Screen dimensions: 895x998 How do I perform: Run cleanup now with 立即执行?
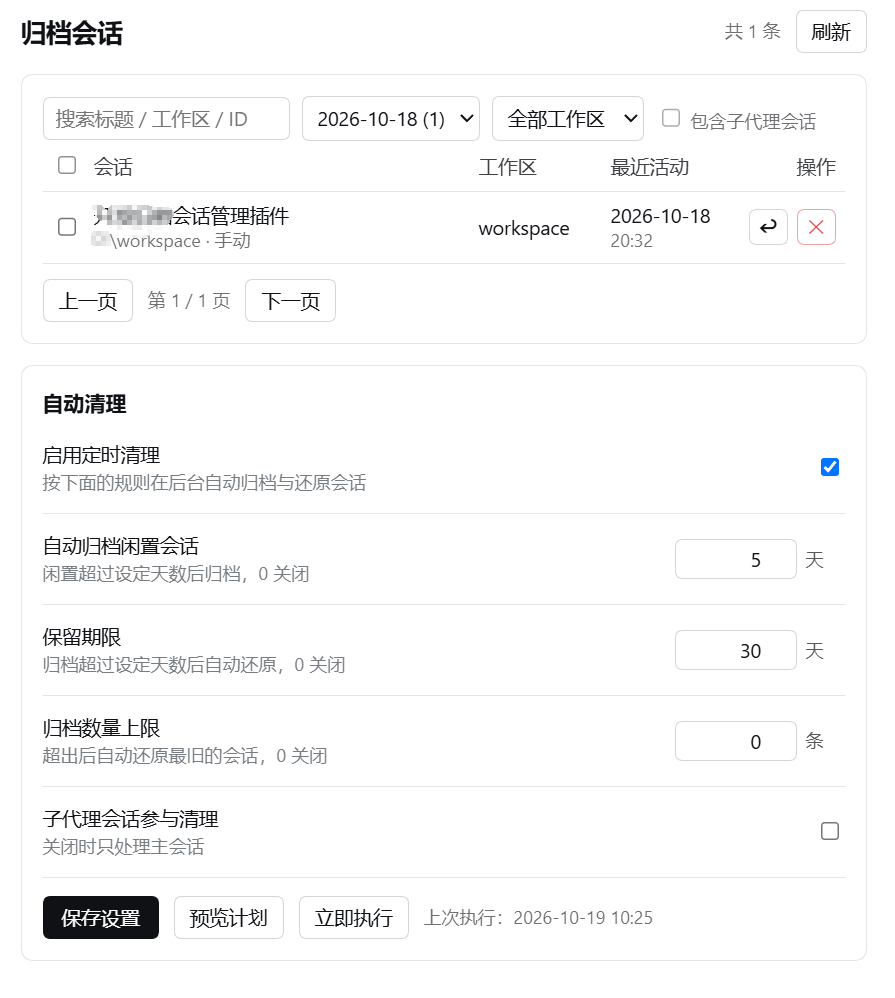click(354, 918)
